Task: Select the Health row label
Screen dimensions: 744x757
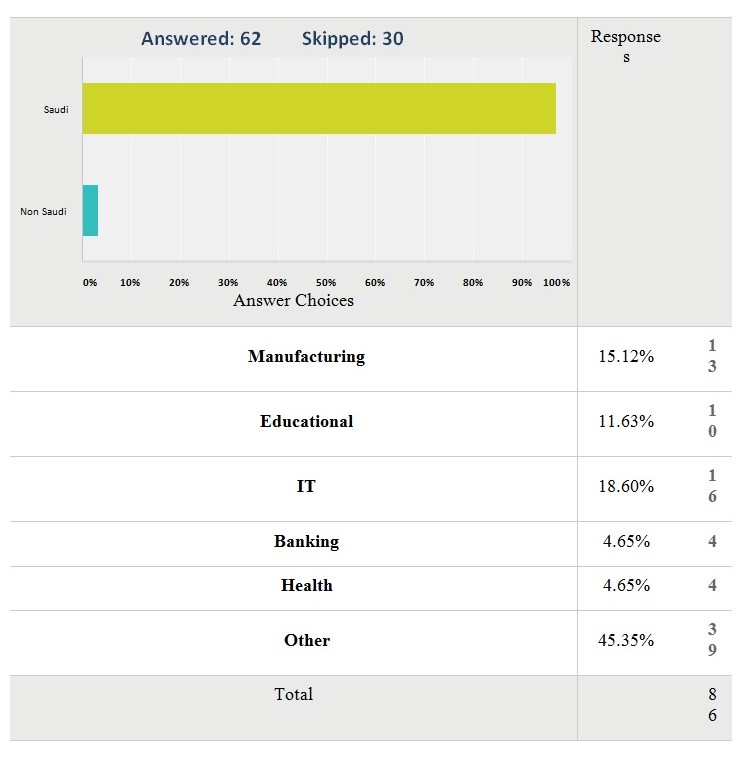Action: (x=306, y=585)
